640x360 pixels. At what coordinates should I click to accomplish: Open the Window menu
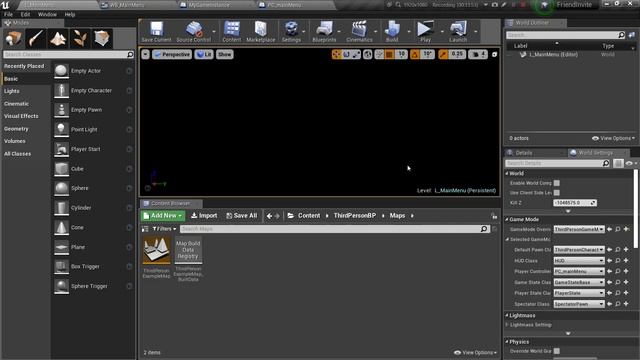point(47,14)
